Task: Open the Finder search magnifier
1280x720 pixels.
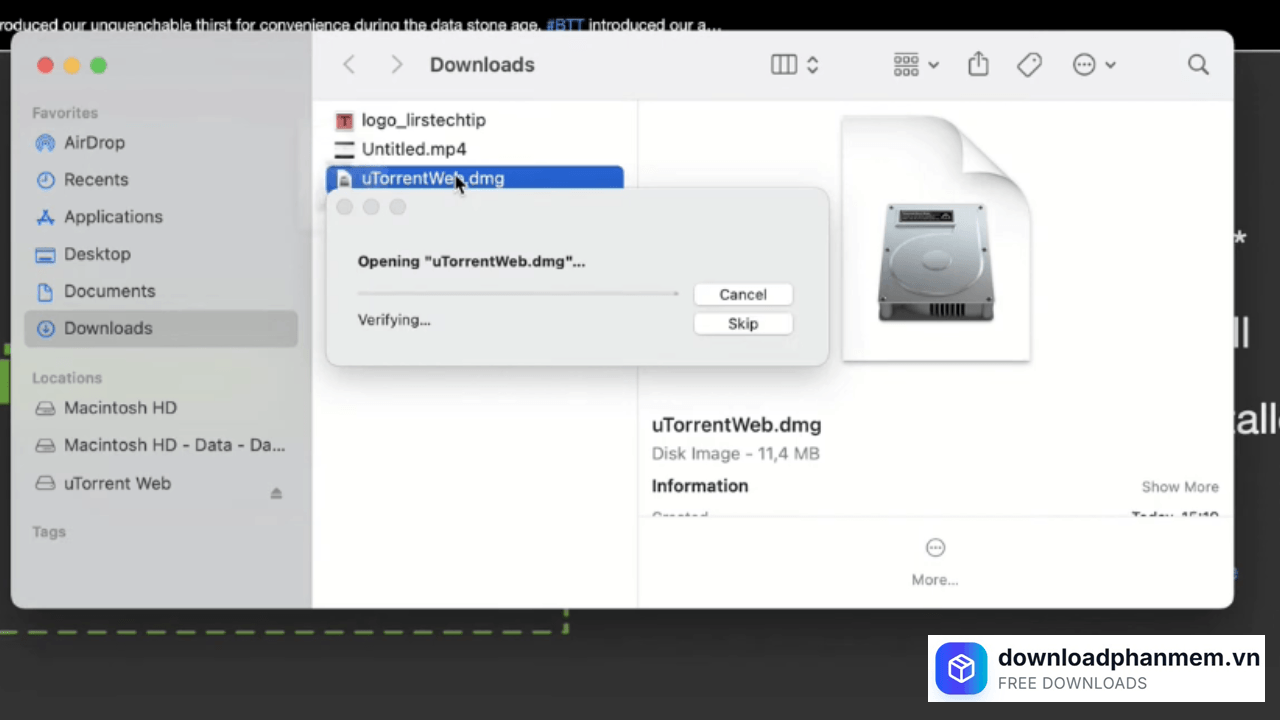Action: click(x=1198, y=65)
